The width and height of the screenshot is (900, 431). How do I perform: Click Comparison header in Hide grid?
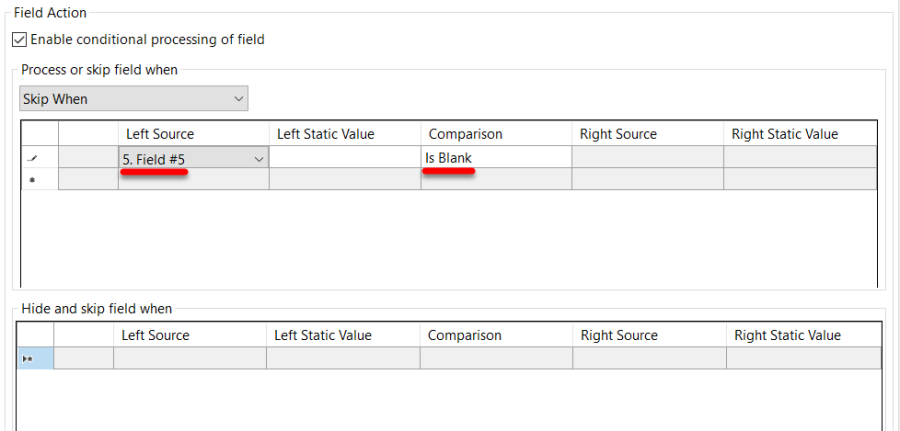(x=464, y=335)
